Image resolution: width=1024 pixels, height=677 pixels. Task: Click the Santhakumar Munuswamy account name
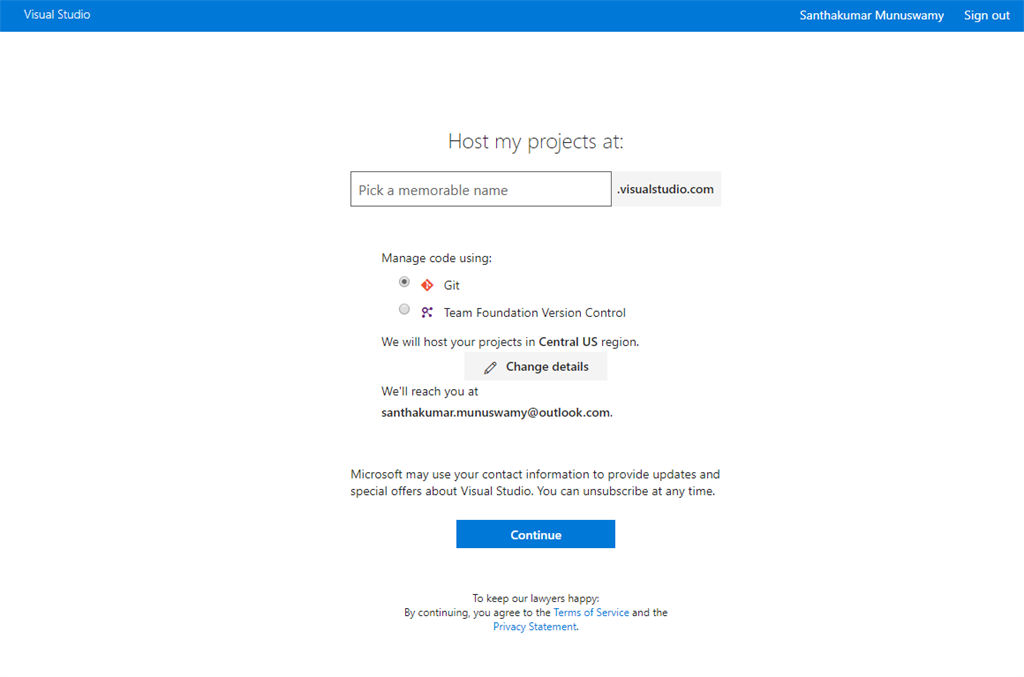(x=871, y=15)
